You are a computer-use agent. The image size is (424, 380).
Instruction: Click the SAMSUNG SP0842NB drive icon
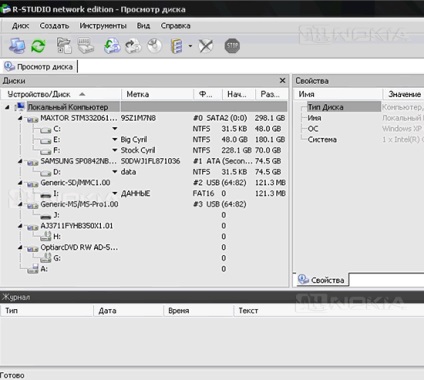coord(33,162)
